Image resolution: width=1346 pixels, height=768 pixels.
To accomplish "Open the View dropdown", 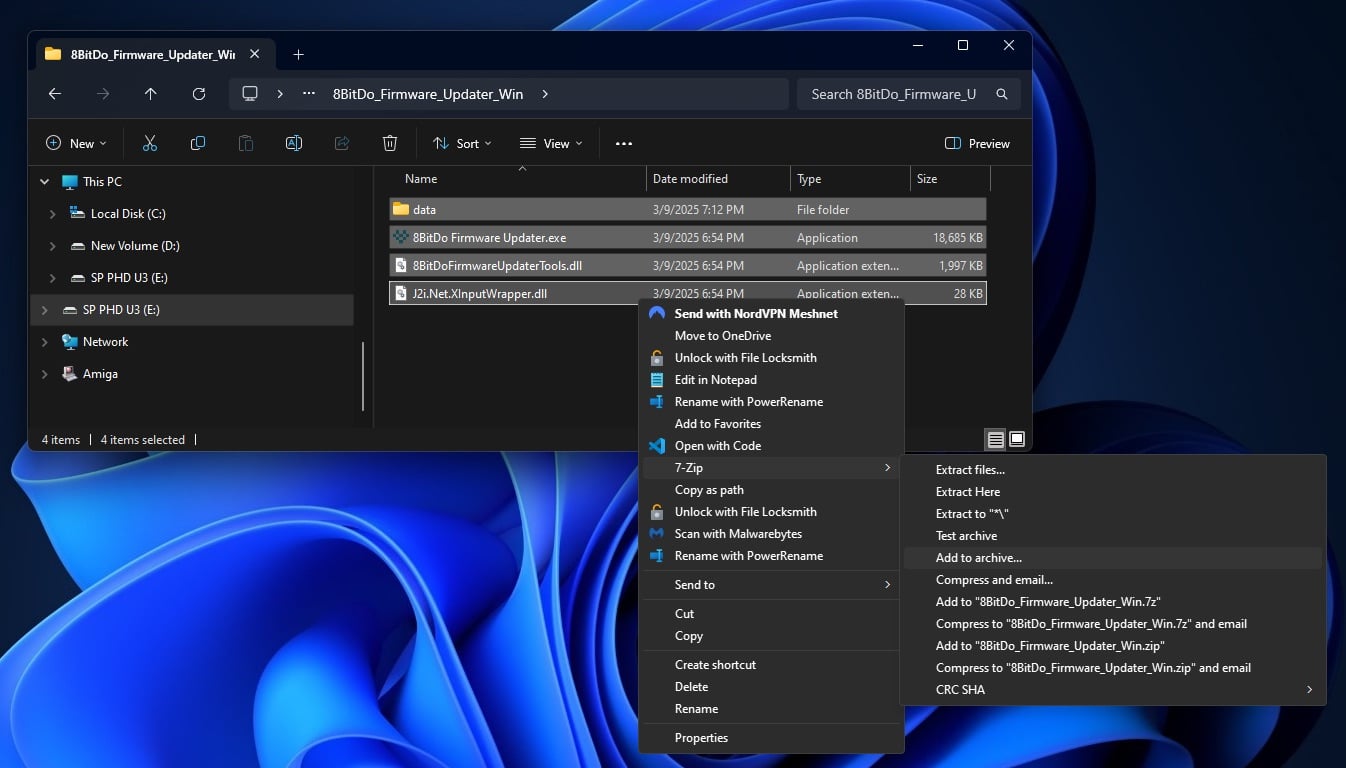I will pos(551,143).
